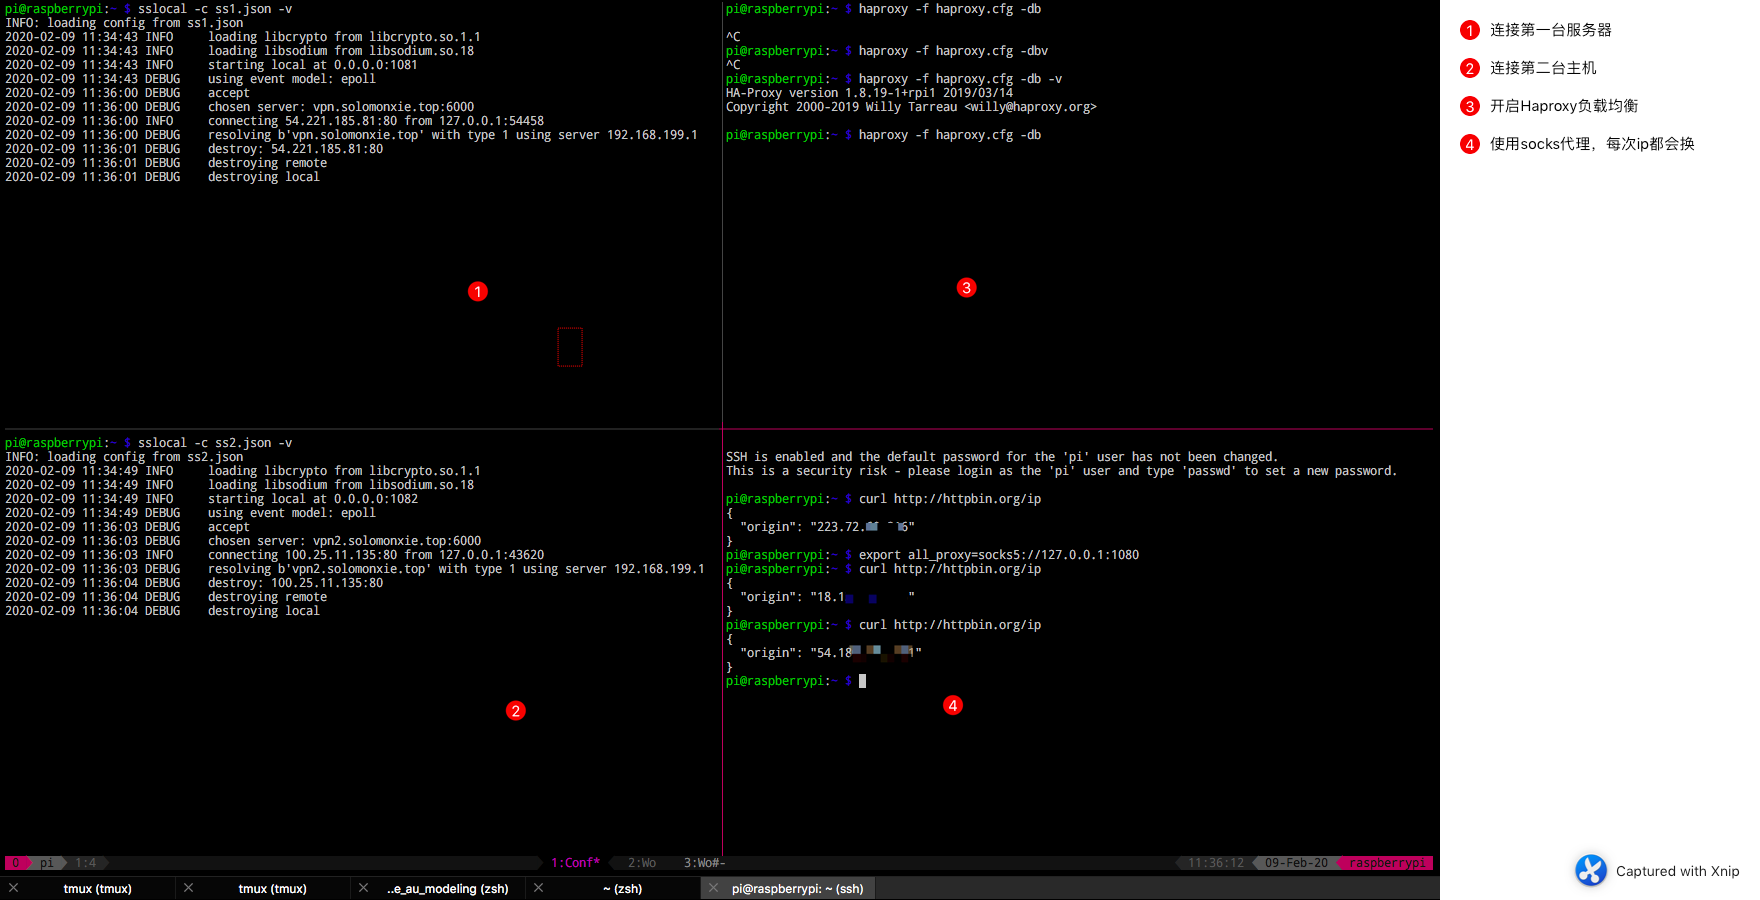Click the '连接第二台主机' legend text
Image resolution: width=1760 pixels, height=900 pixels.
tap(1543, 68)
